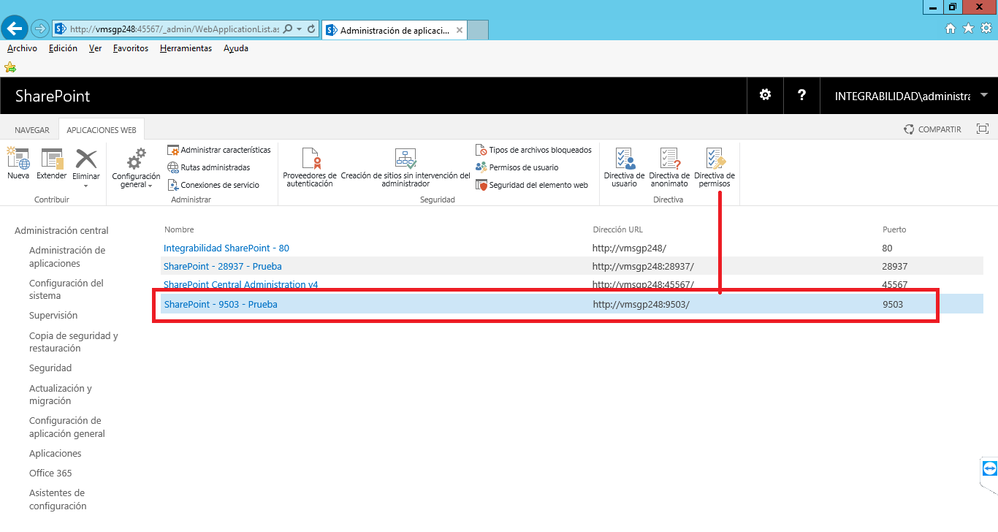The width and height of the screenshot is (998, 532).
Task: Click the Extender ribbon icon
Action: coord(52,159)
